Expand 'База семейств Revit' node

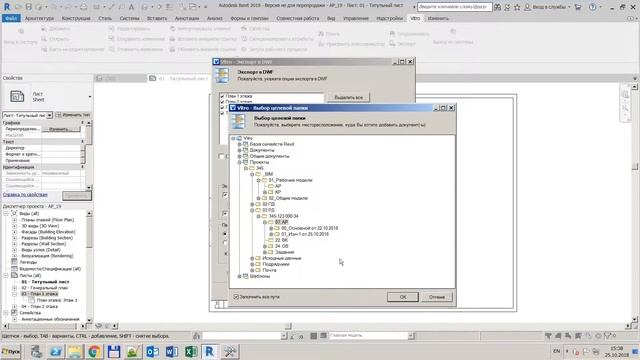point(240,144)
